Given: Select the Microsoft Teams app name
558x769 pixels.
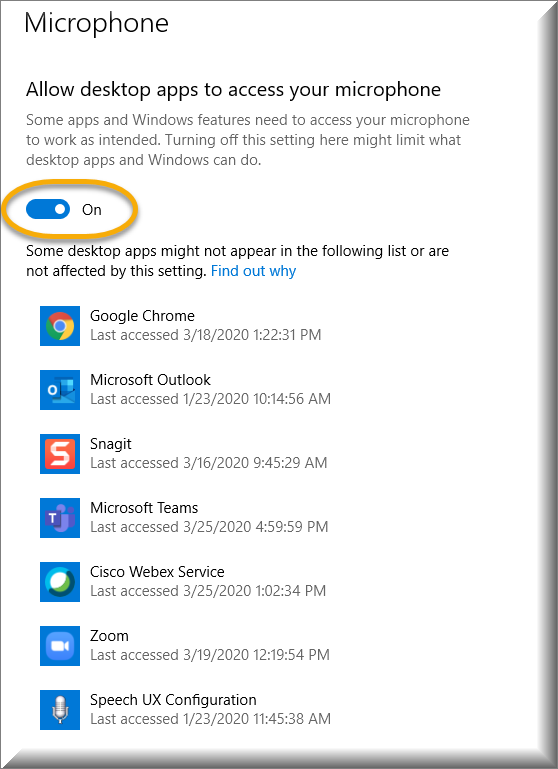Looking at the screenshot, I should pyautogui.click(x=144, y=508).
